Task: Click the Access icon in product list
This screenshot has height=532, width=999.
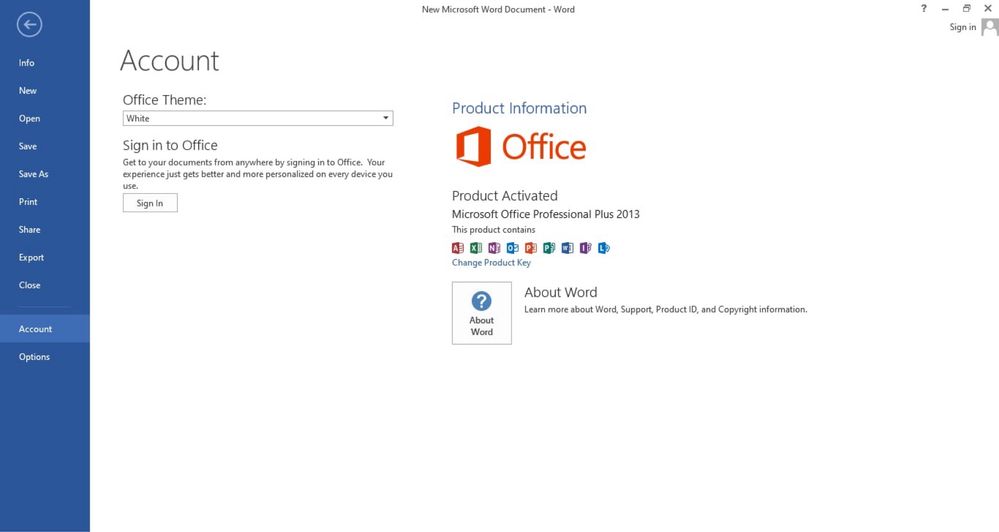Action: 457,248
